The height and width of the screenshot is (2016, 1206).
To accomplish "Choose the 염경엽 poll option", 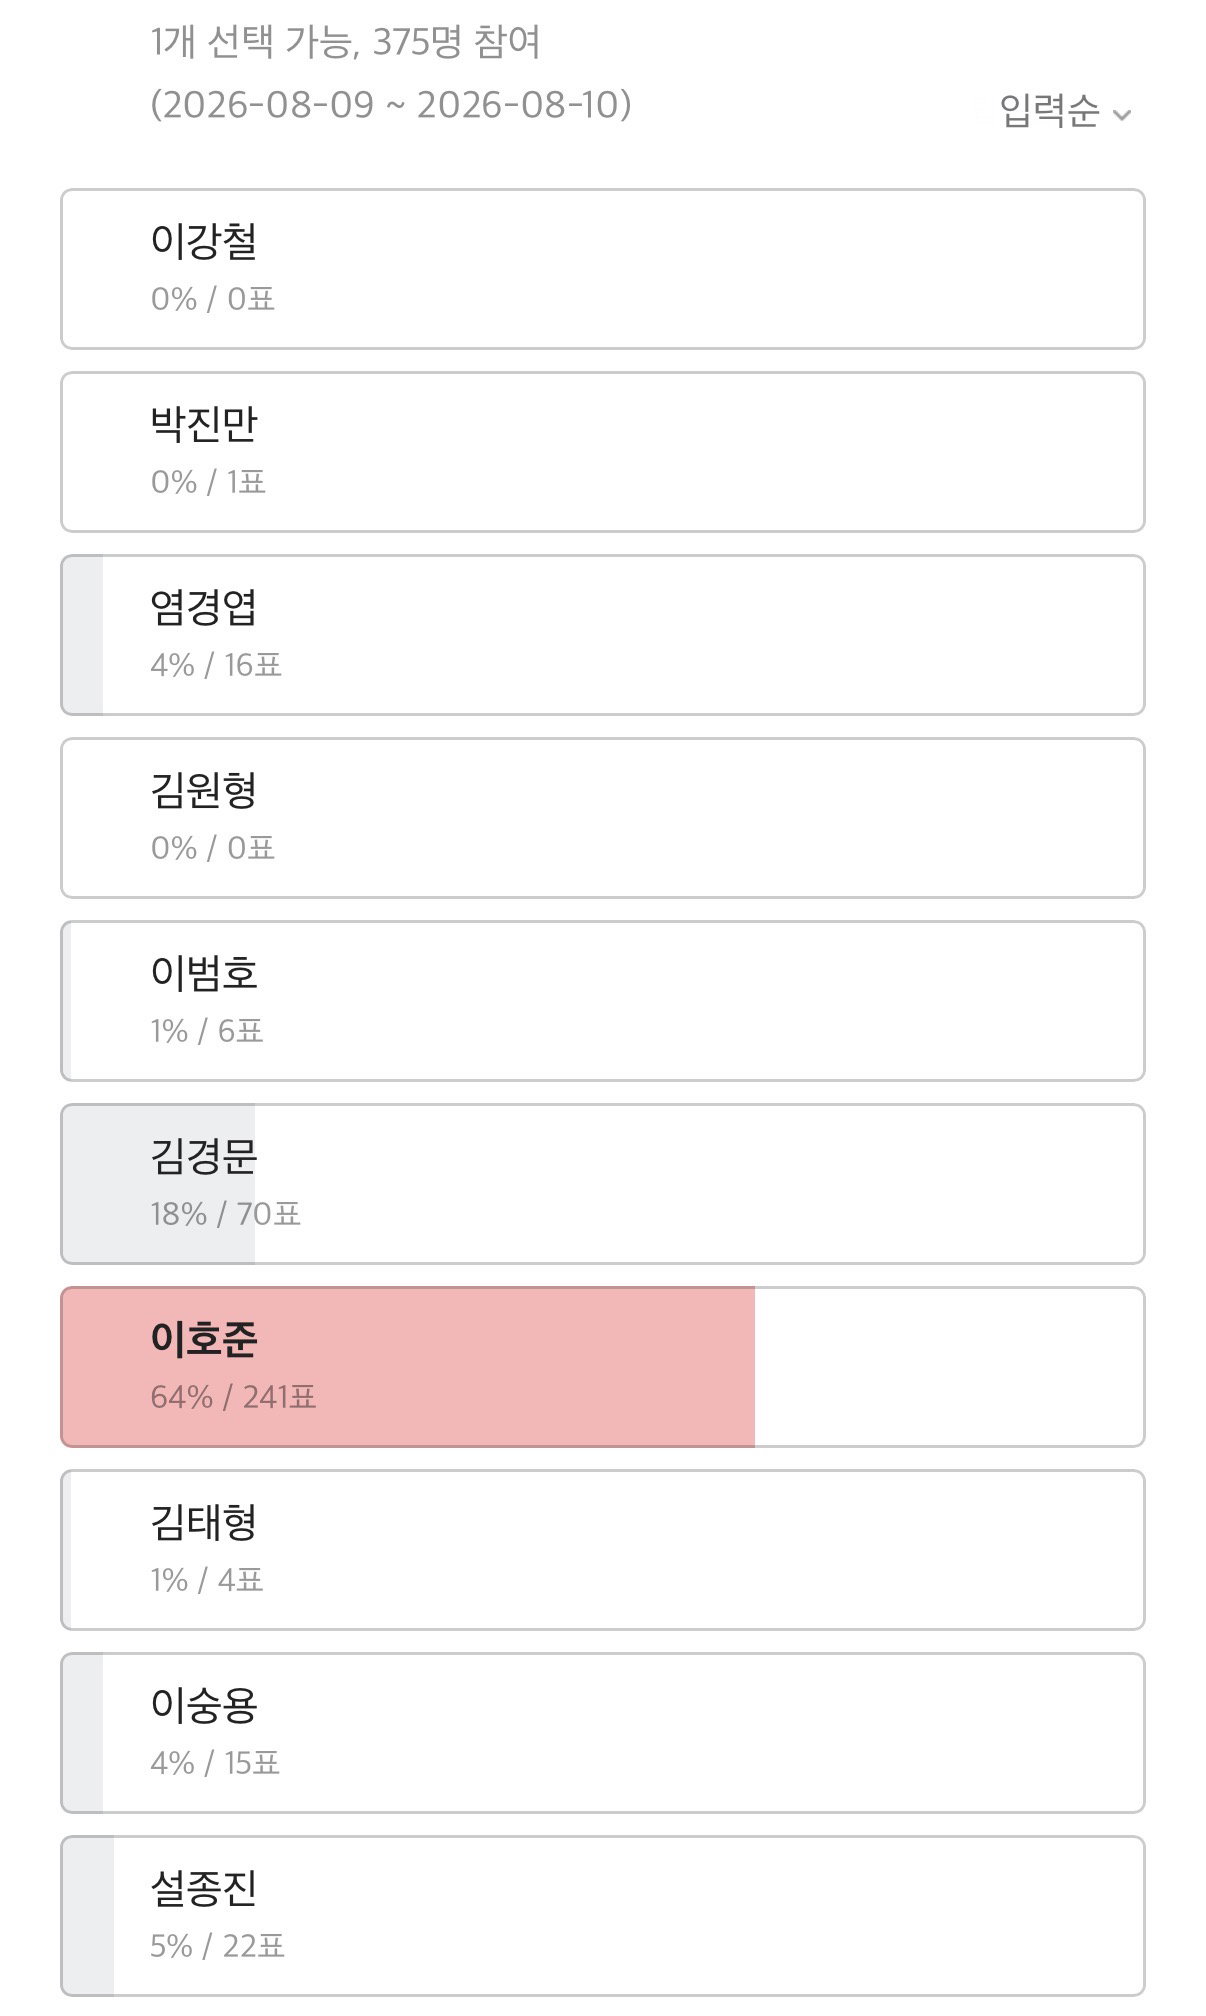I will 603,635.
